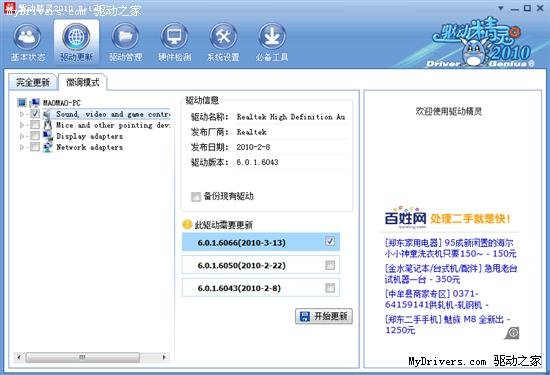Click the Driver Genius 2010 logo
This screenshot has width=550, height=375.
click(x=482, y=43)
